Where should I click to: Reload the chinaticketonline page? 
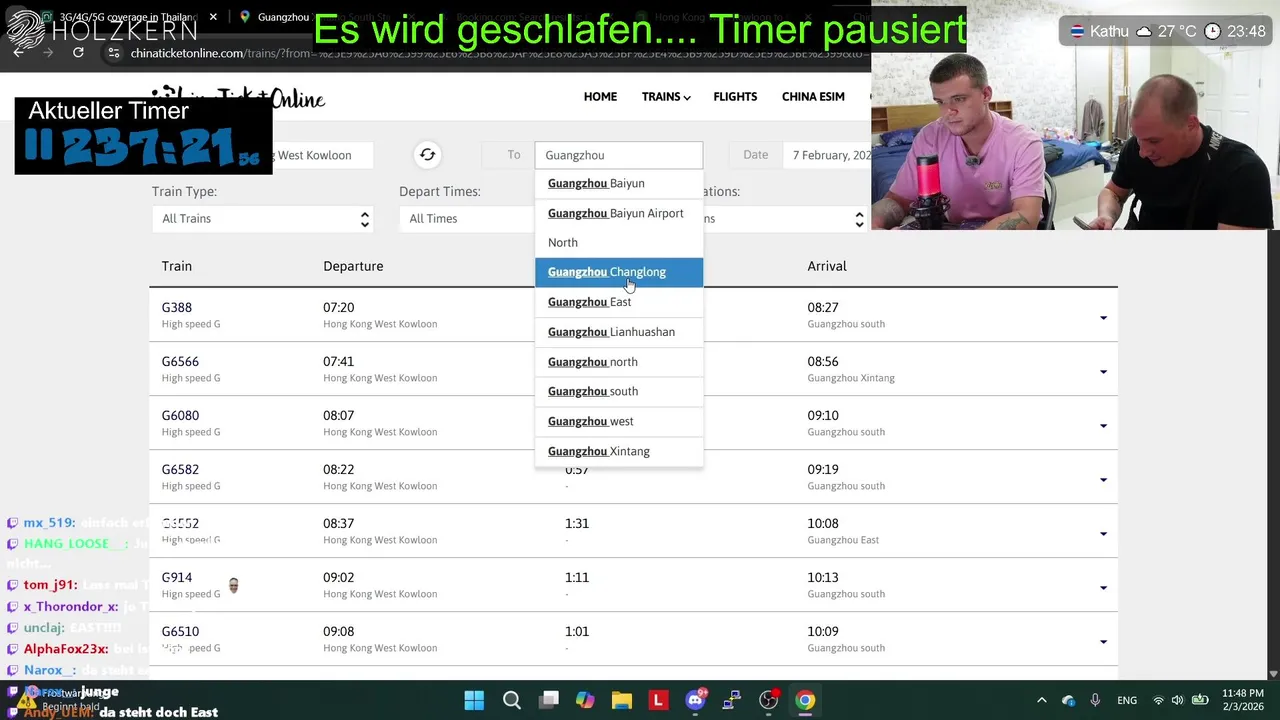[x=78, y=53]
